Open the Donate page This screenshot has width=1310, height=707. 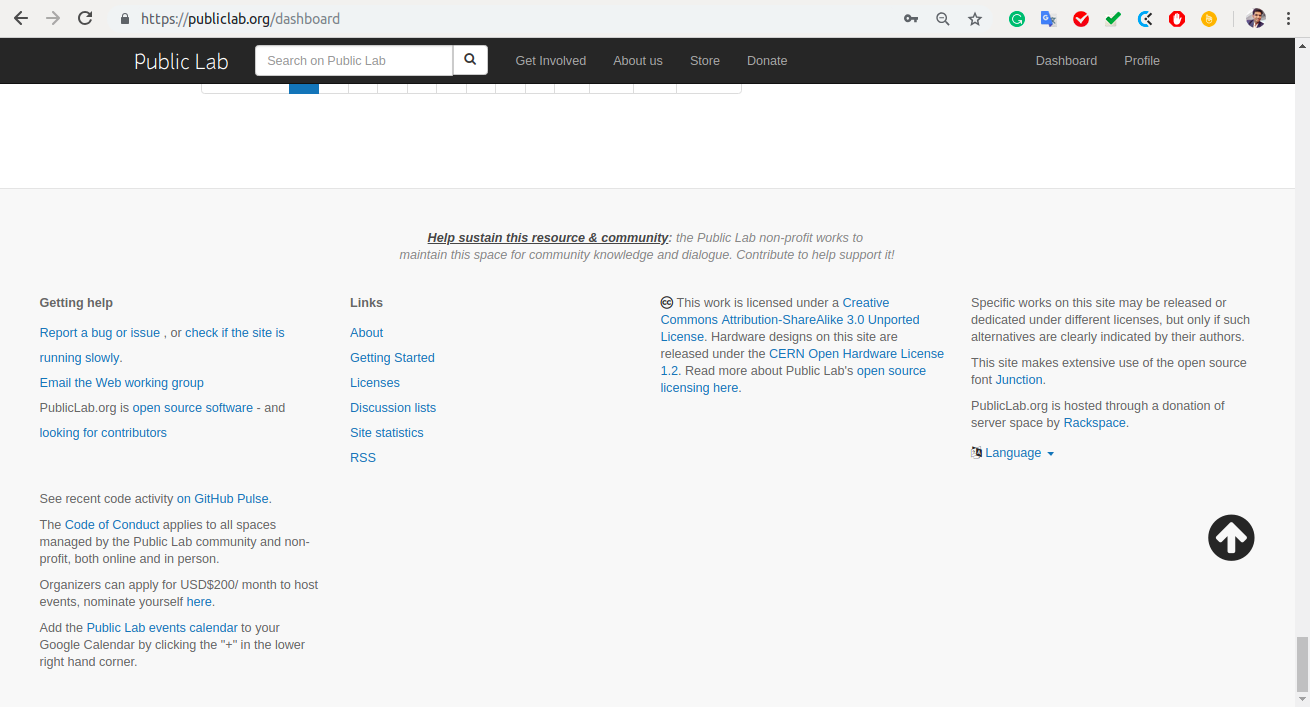pos(767,60)
